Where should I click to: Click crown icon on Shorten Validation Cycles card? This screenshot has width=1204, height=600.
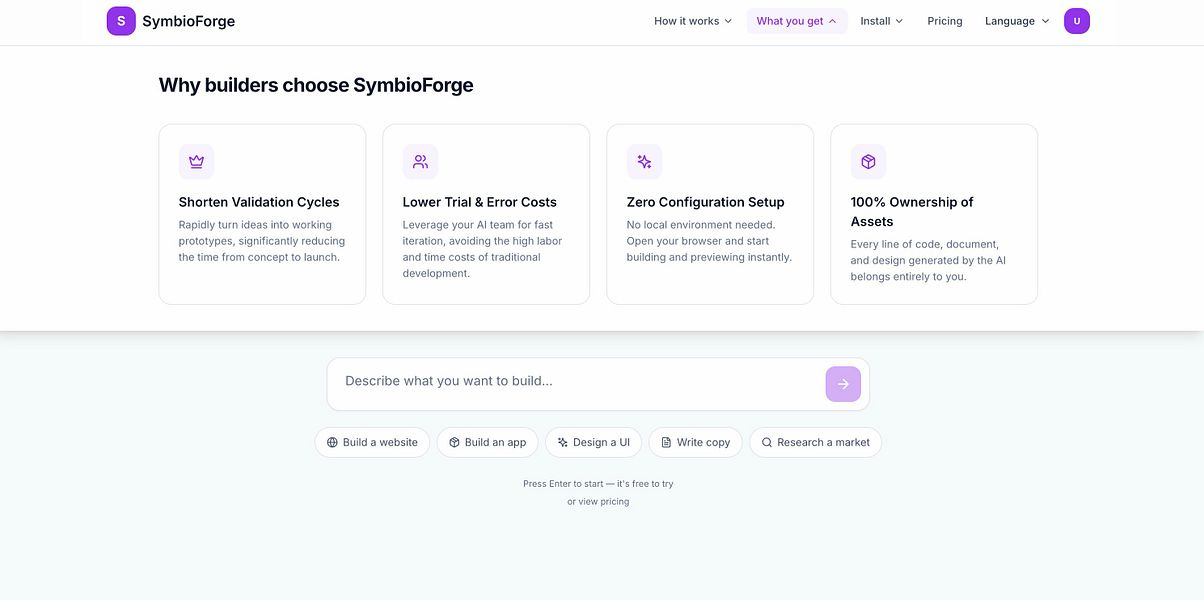196,162
